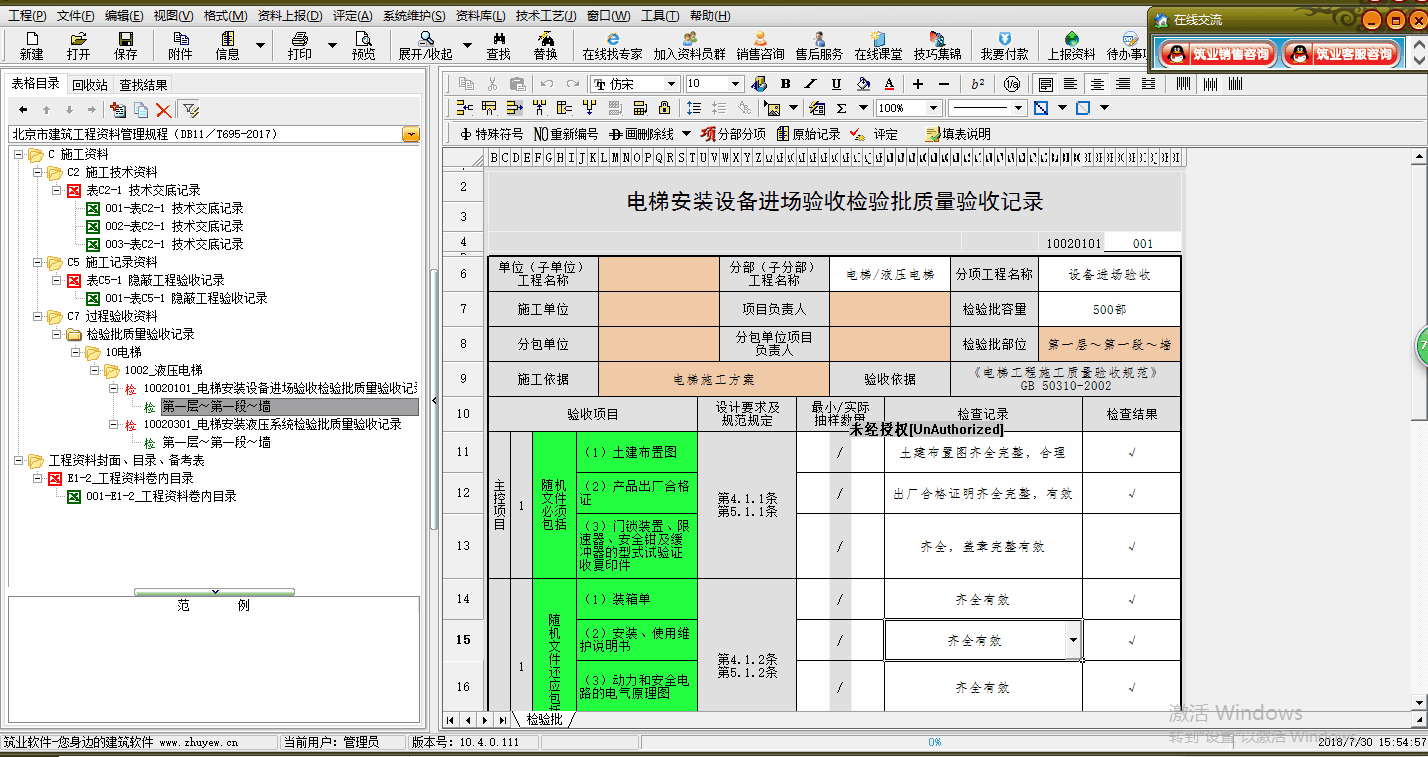Open the 仿宋 font name dropdown
1428x757 pixels.
pyautogui.click(x=671, y=84)
